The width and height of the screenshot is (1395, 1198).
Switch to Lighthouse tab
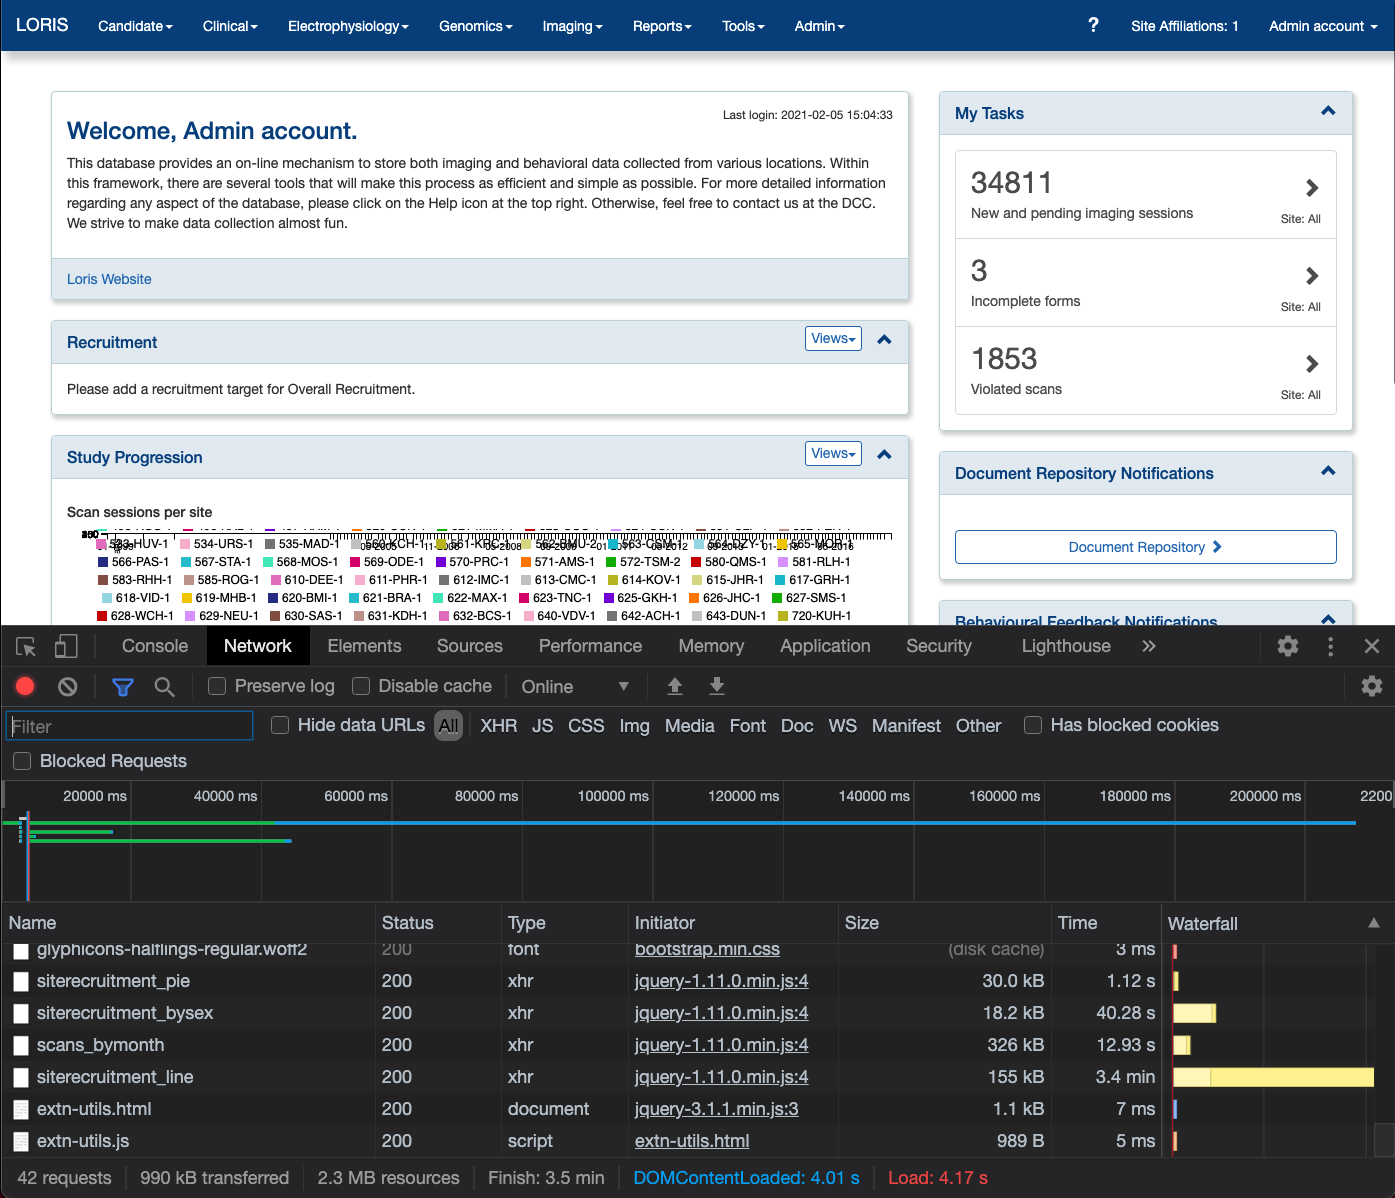click(x=1066, y=646)
